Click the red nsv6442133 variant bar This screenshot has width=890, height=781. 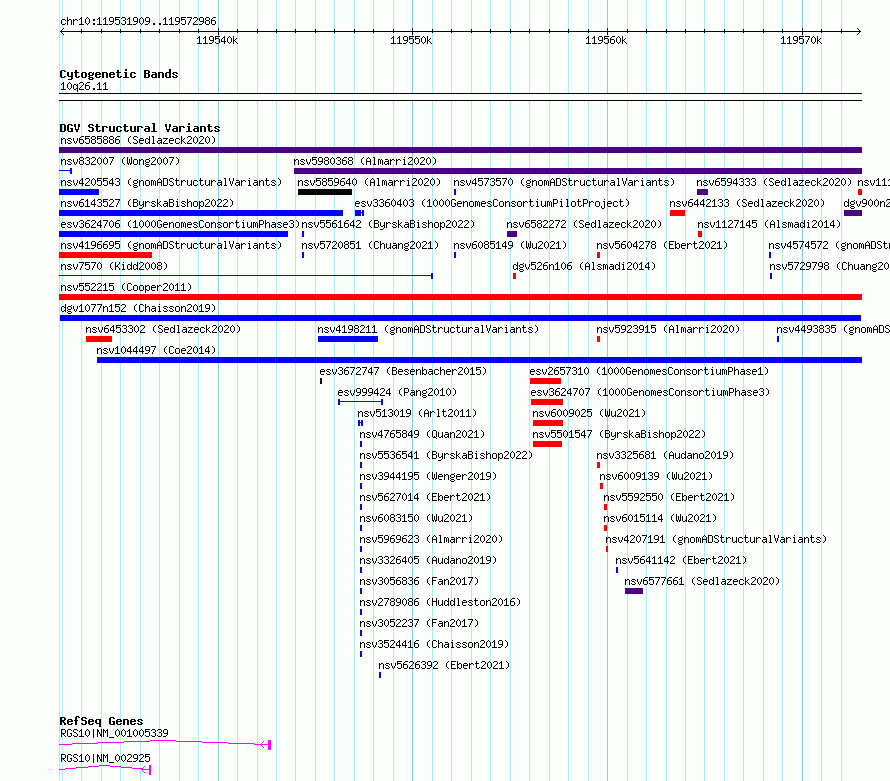tap(677, 213)
